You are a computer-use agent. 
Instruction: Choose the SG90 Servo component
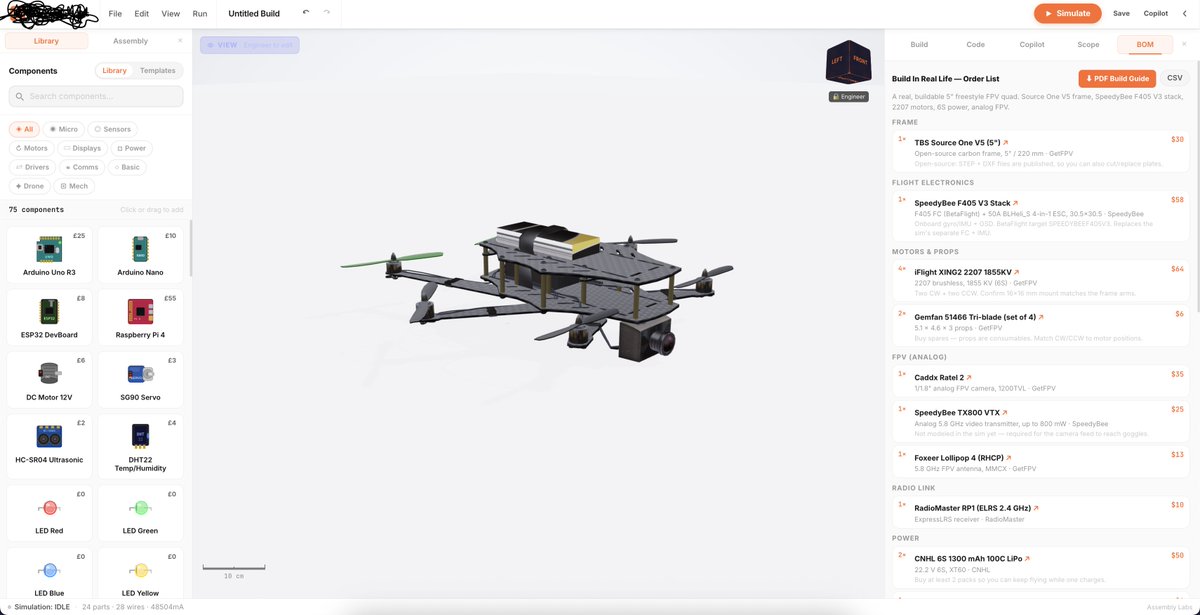[140, 379]
